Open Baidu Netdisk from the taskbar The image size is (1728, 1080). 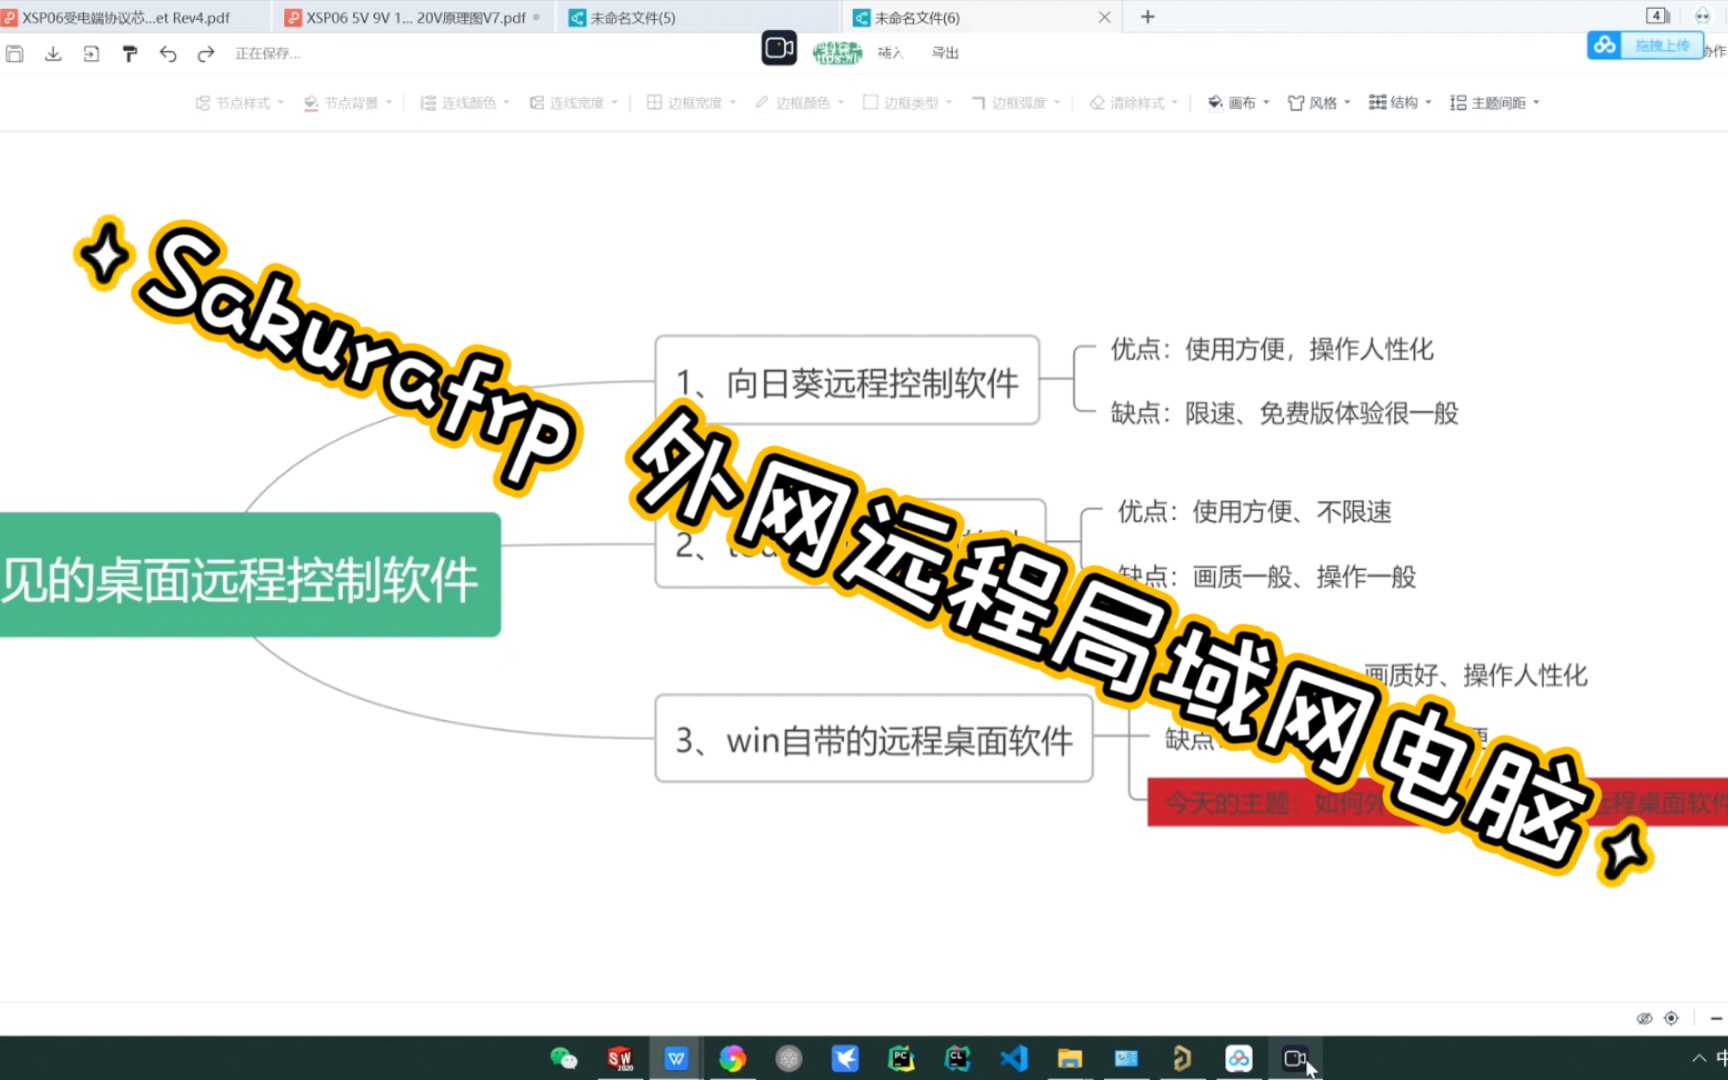1239,1058
